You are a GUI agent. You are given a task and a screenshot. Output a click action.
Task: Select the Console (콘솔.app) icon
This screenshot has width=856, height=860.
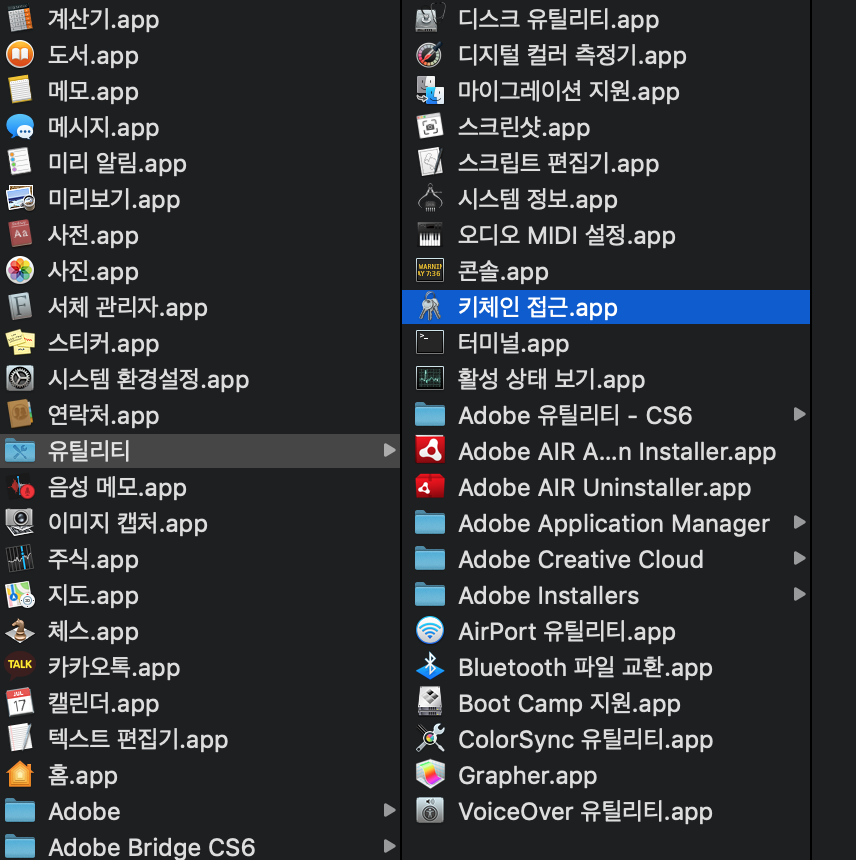(x=430, y=270)
